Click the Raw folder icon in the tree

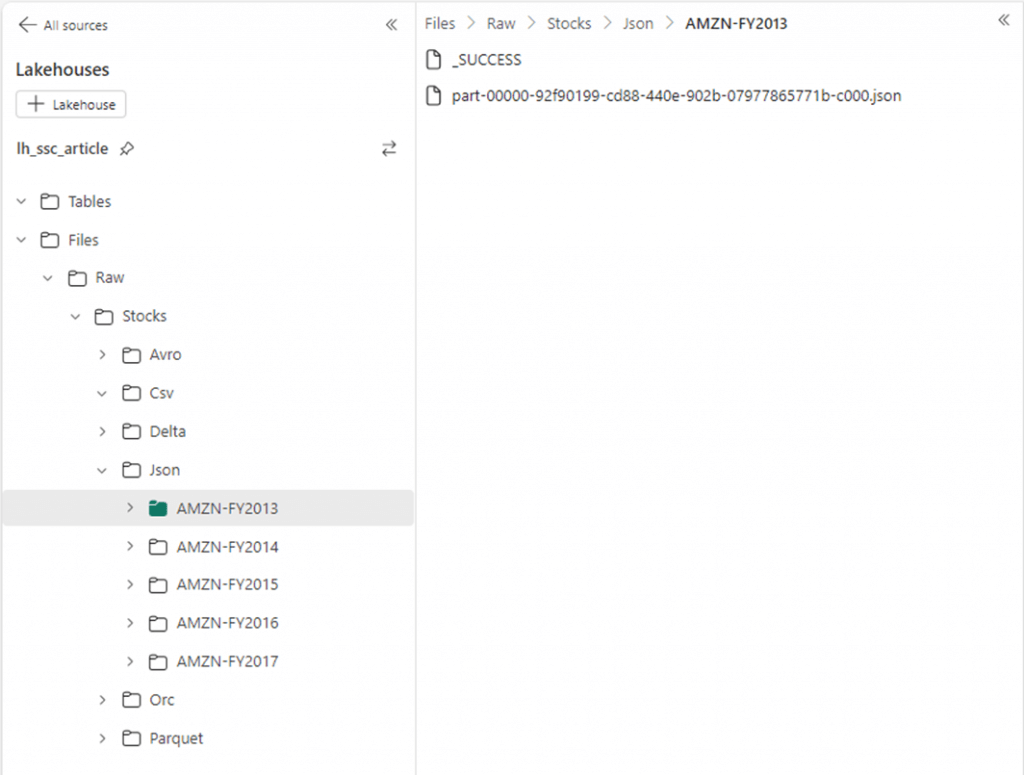[77, 278]
